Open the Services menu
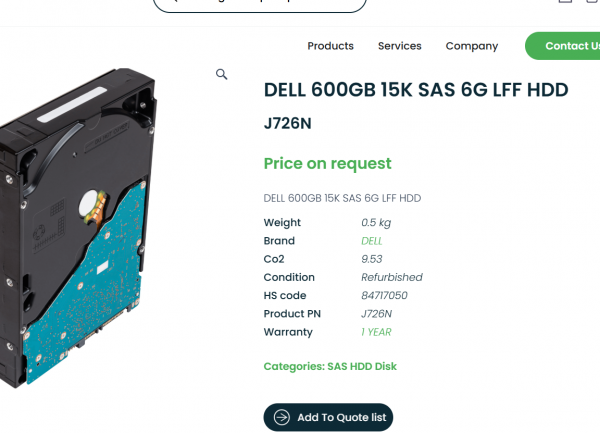This screenshot has width=600, height=433. pos(399,46)
